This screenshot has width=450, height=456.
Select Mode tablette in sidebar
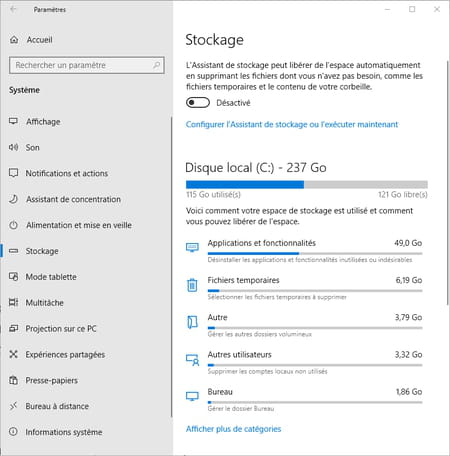(x=51, y=277)
